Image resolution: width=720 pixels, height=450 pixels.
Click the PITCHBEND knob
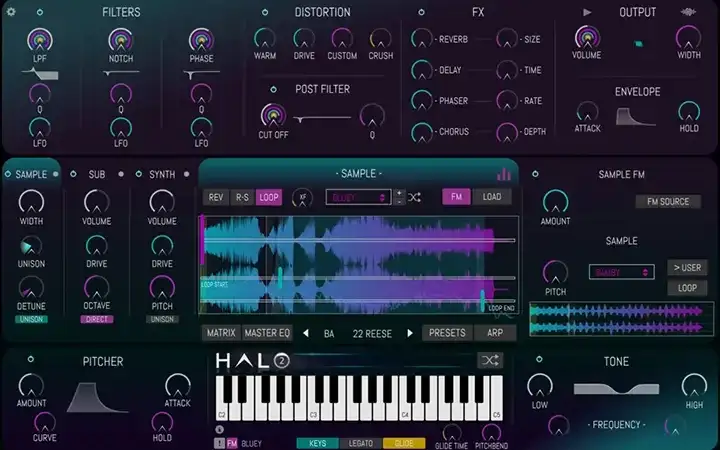[491, 433]
